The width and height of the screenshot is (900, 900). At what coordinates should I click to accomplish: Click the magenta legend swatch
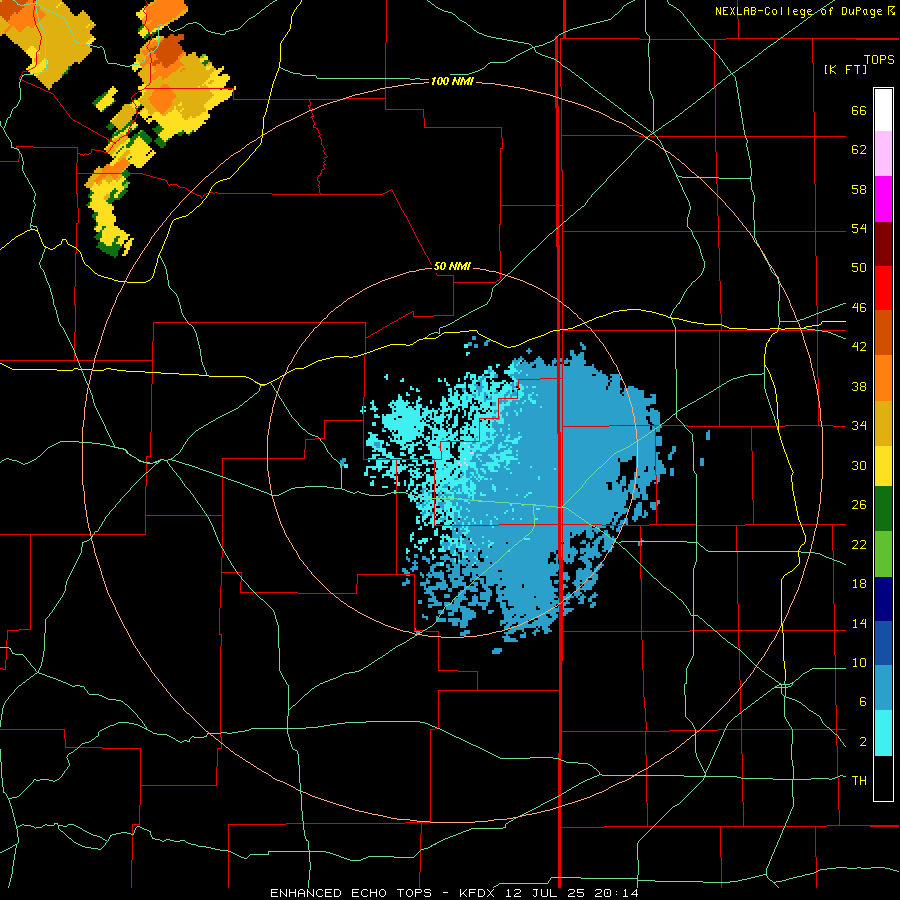pos(883,199)
